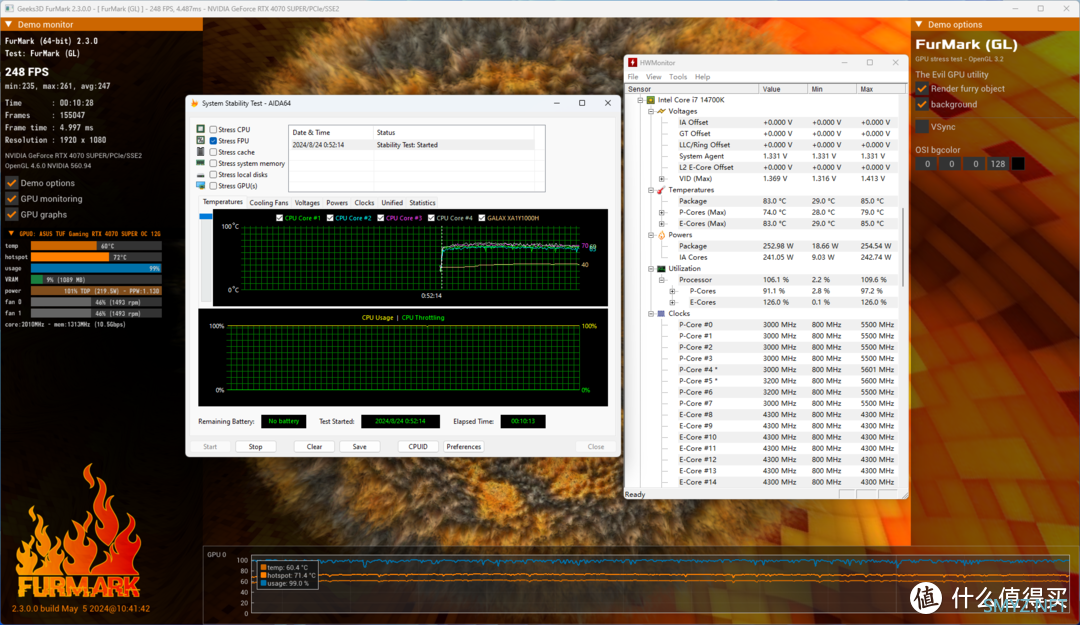
Task: Toggle the VSync checkbox in FurMark
Action: 922,127
